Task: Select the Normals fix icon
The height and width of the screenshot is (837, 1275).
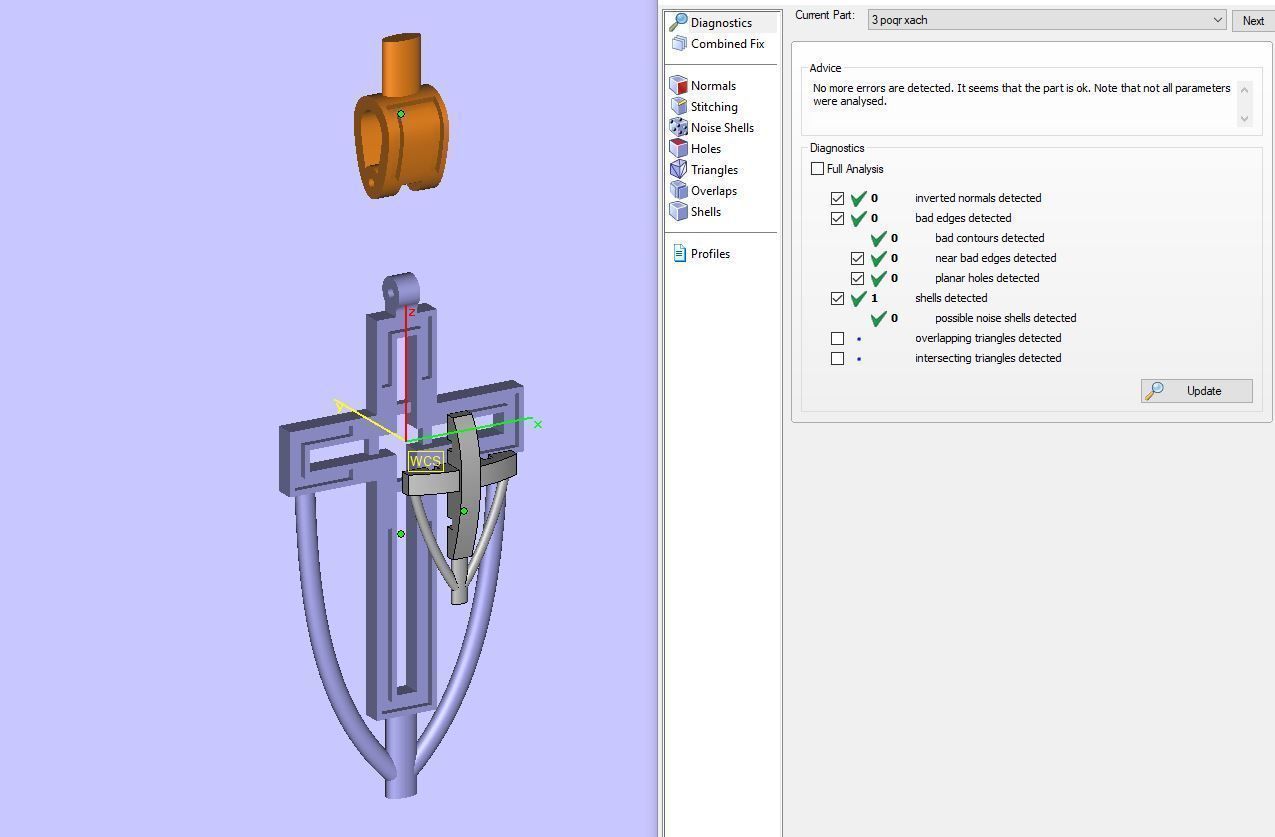Action: [x=679, y=86]
